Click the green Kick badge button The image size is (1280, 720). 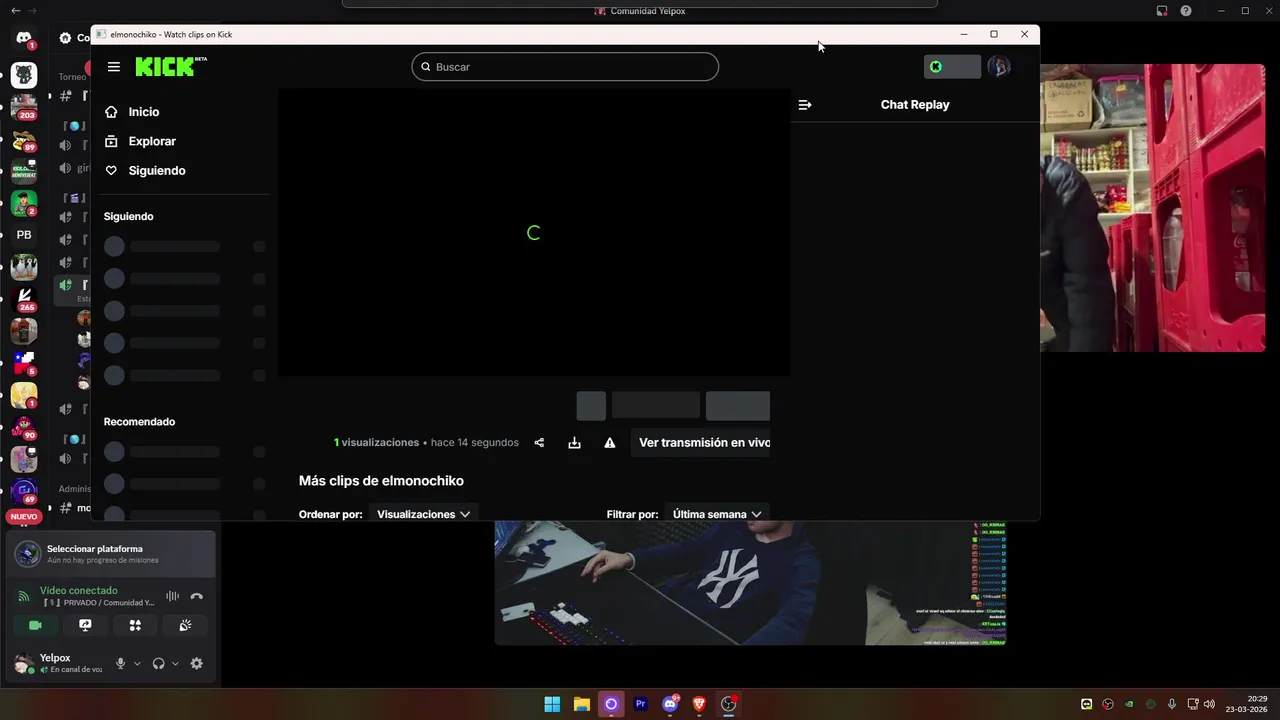click(x=952, y=67)
